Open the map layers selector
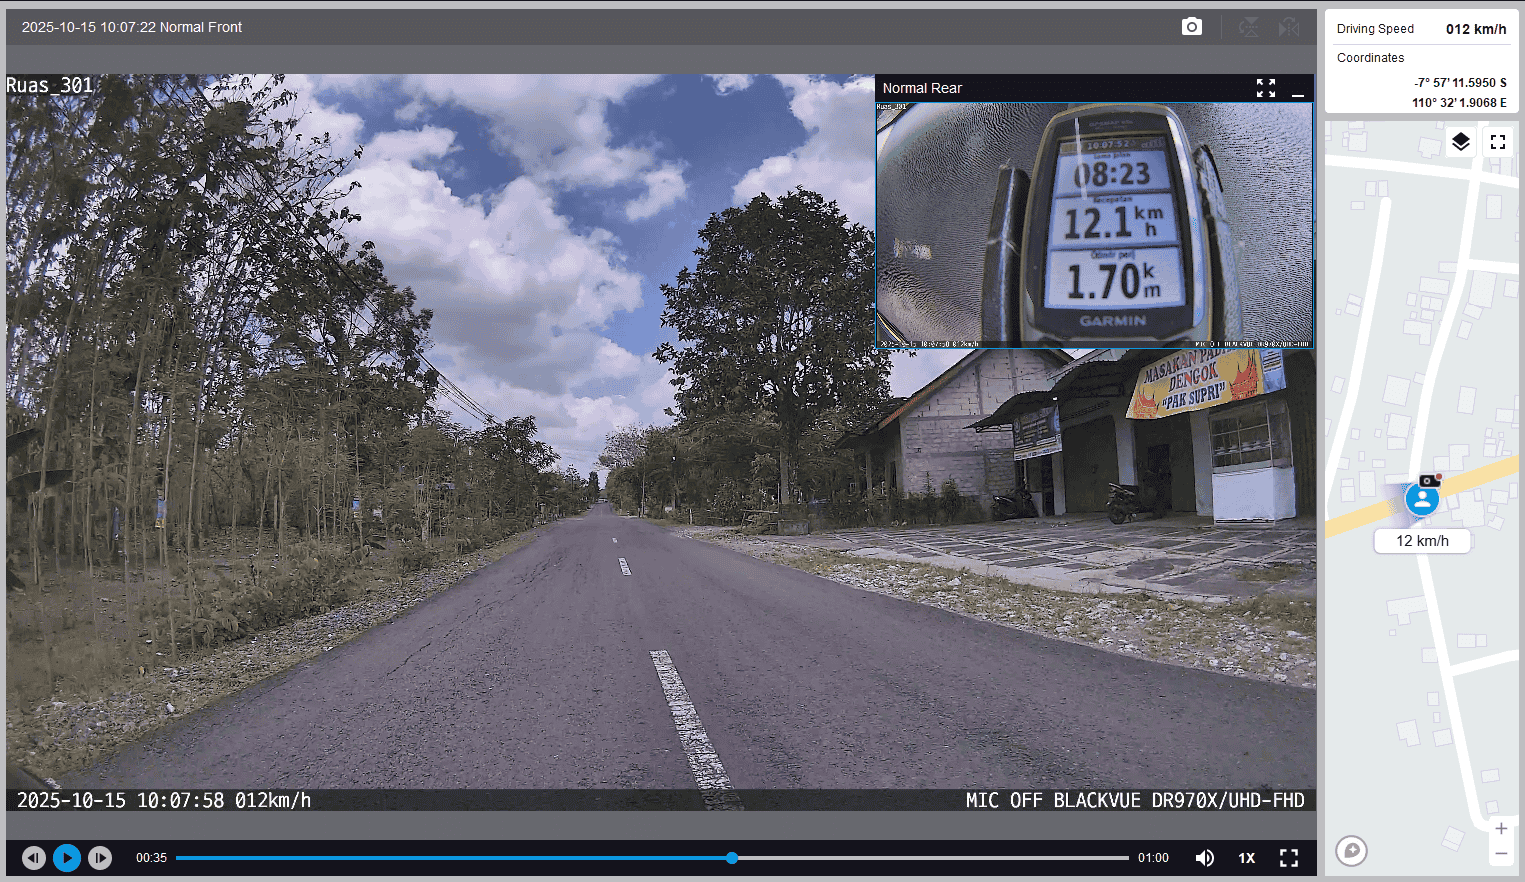This screenshot has width=1525, height=882. (x=1461, y=142)
